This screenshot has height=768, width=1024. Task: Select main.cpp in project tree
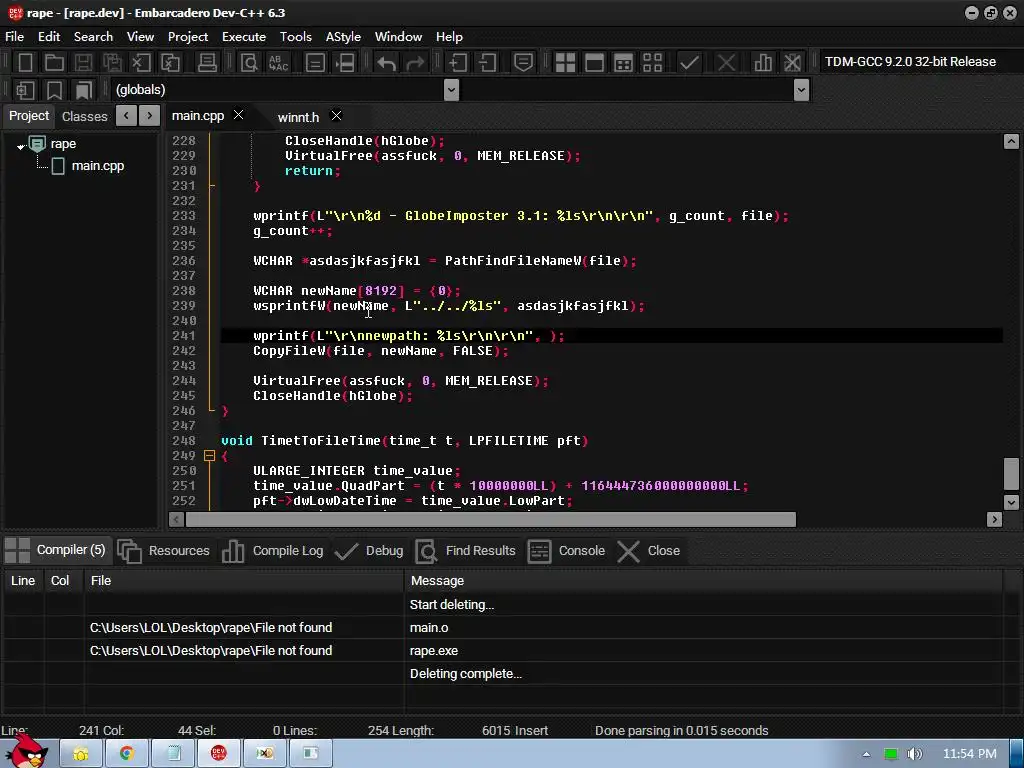click(98, 166)
